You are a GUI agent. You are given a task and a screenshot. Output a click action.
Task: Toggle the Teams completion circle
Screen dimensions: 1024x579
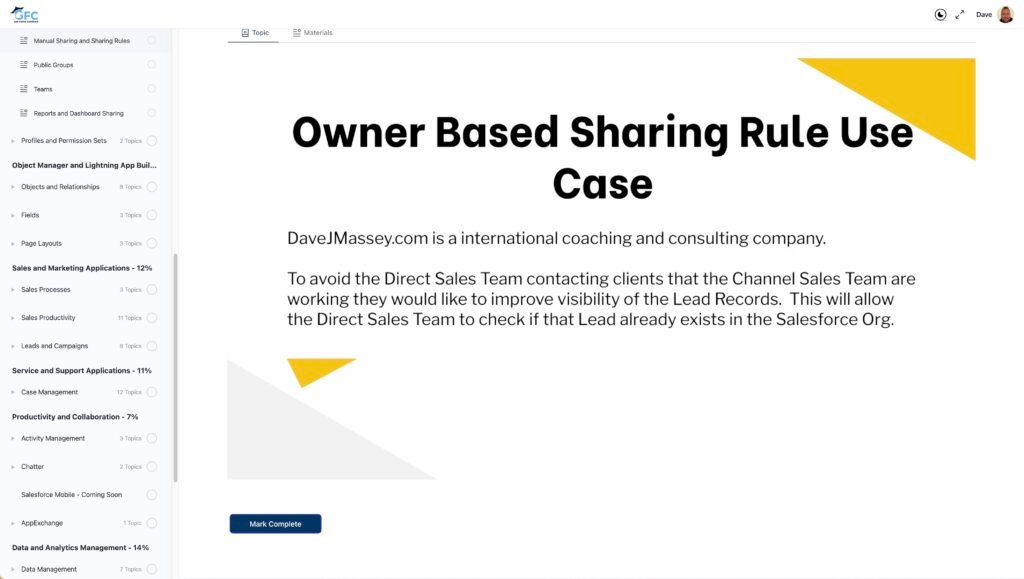[152, 89]
